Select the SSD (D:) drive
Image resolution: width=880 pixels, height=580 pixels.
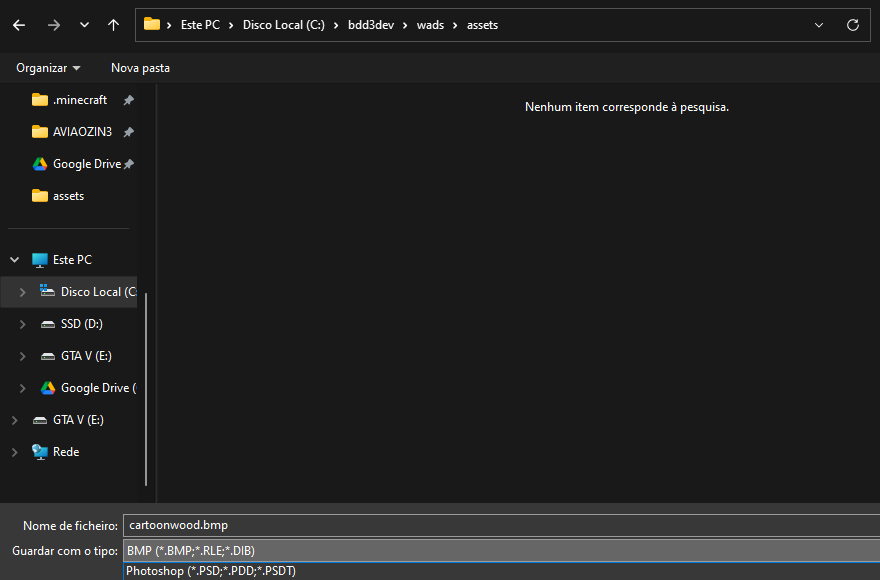click(81, 324)
